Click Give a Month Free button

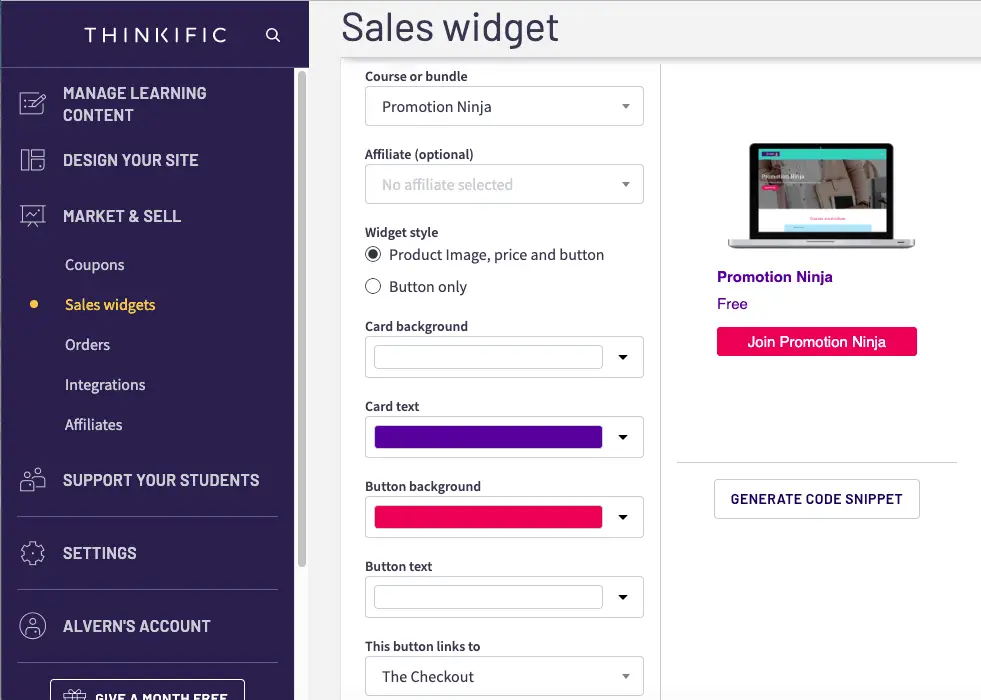coord(148,690)
